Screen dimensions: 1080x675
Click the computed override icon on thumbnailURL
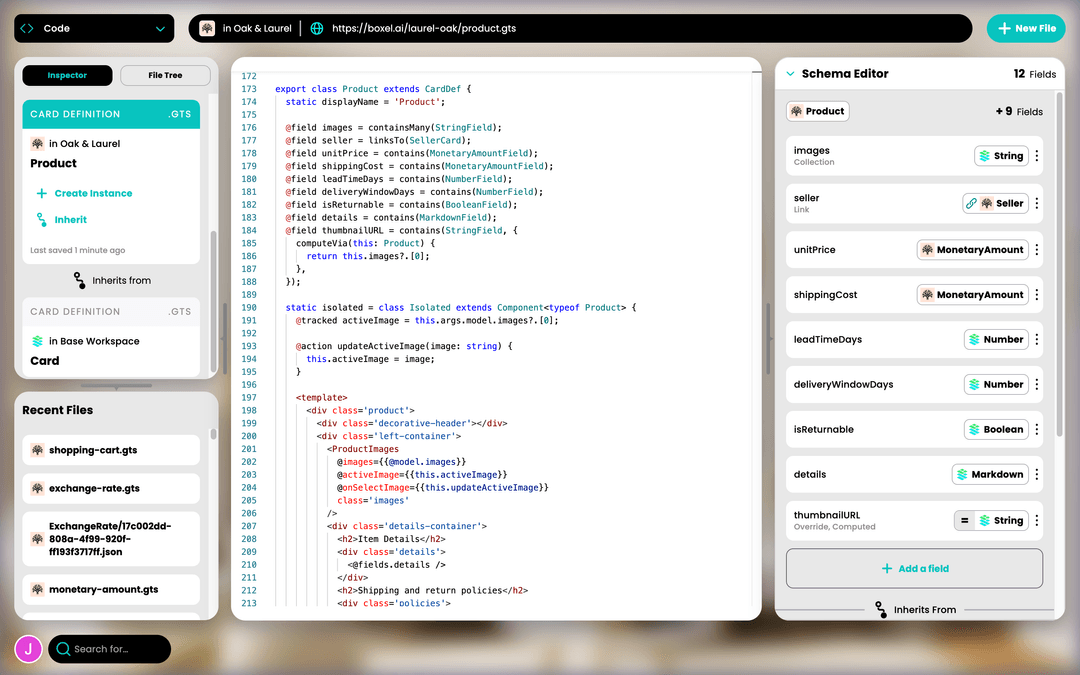click(964, 520)
